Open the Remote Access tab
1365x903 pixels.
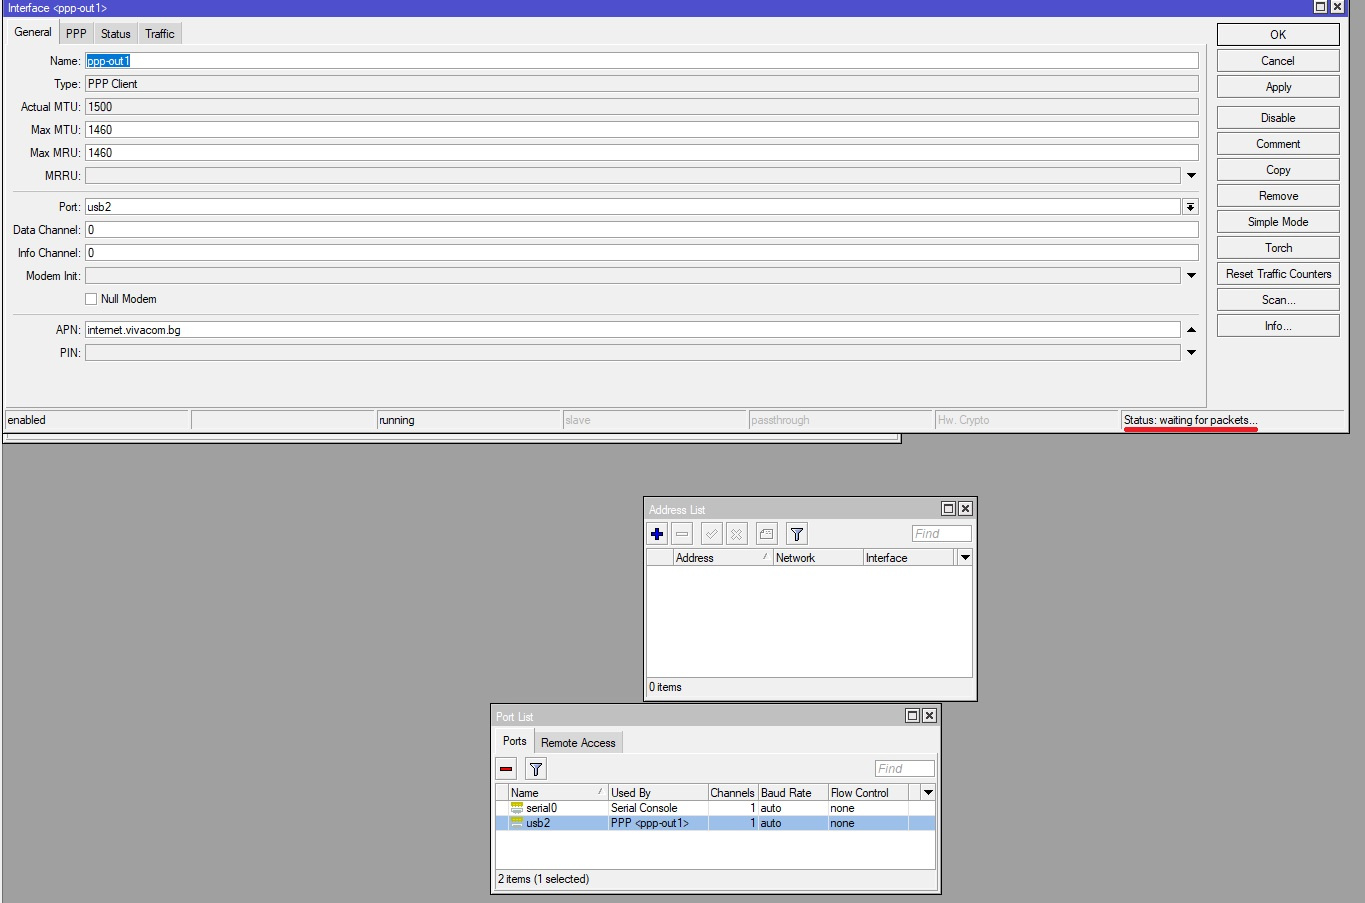(578, 743)
